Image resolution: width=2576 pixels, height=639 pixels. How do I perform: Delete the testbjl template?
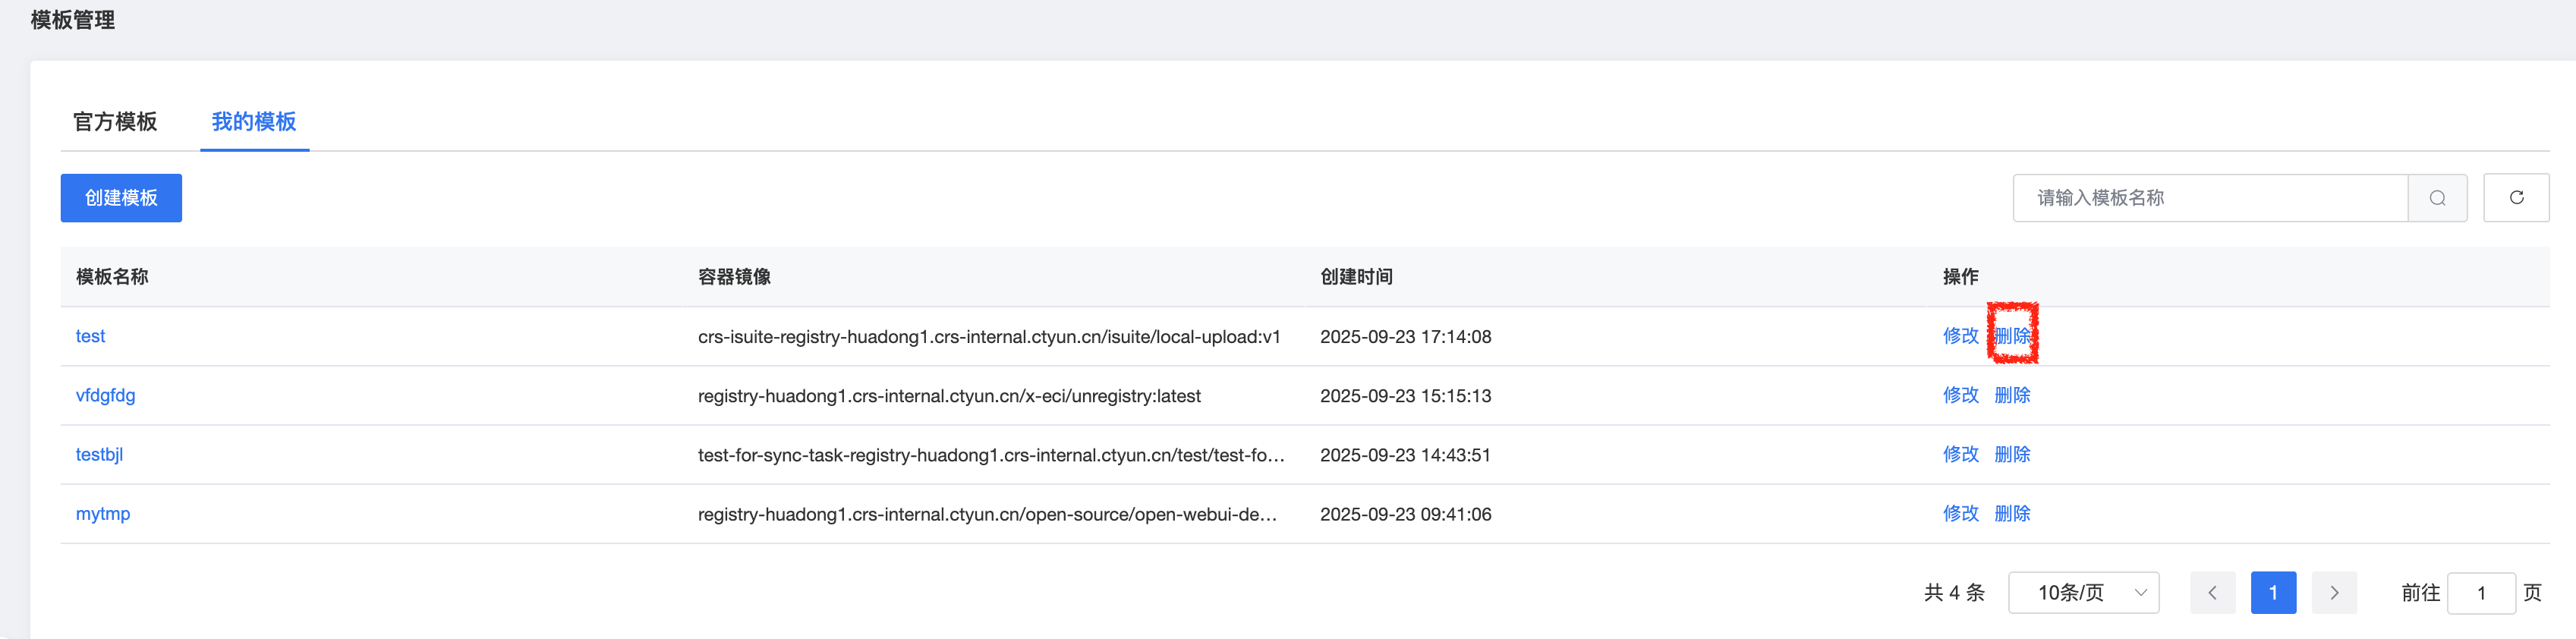(2012, 455)
